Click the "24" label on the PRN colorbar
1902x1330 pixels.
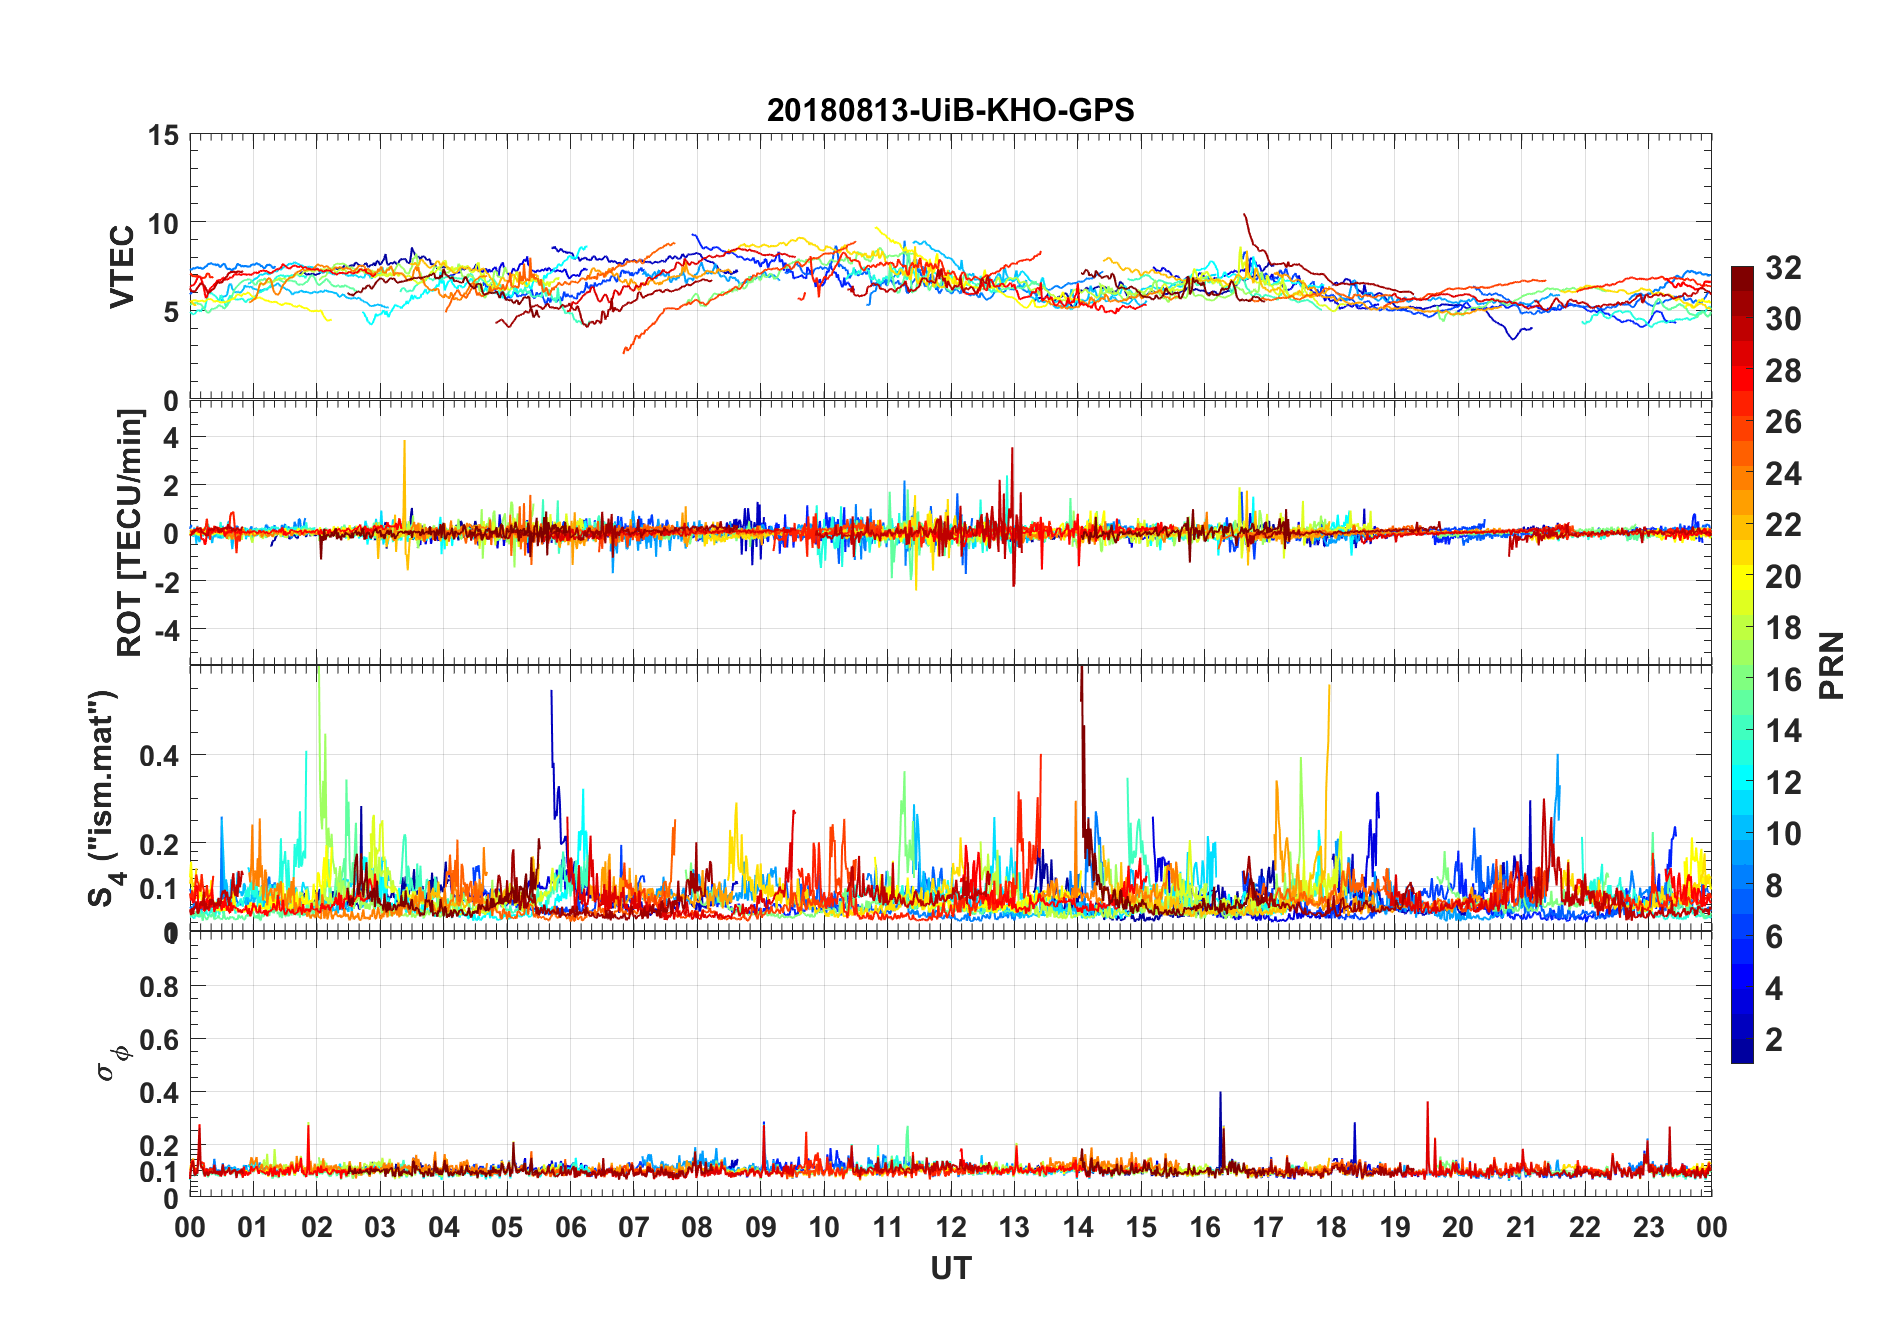click(1783, 474)
